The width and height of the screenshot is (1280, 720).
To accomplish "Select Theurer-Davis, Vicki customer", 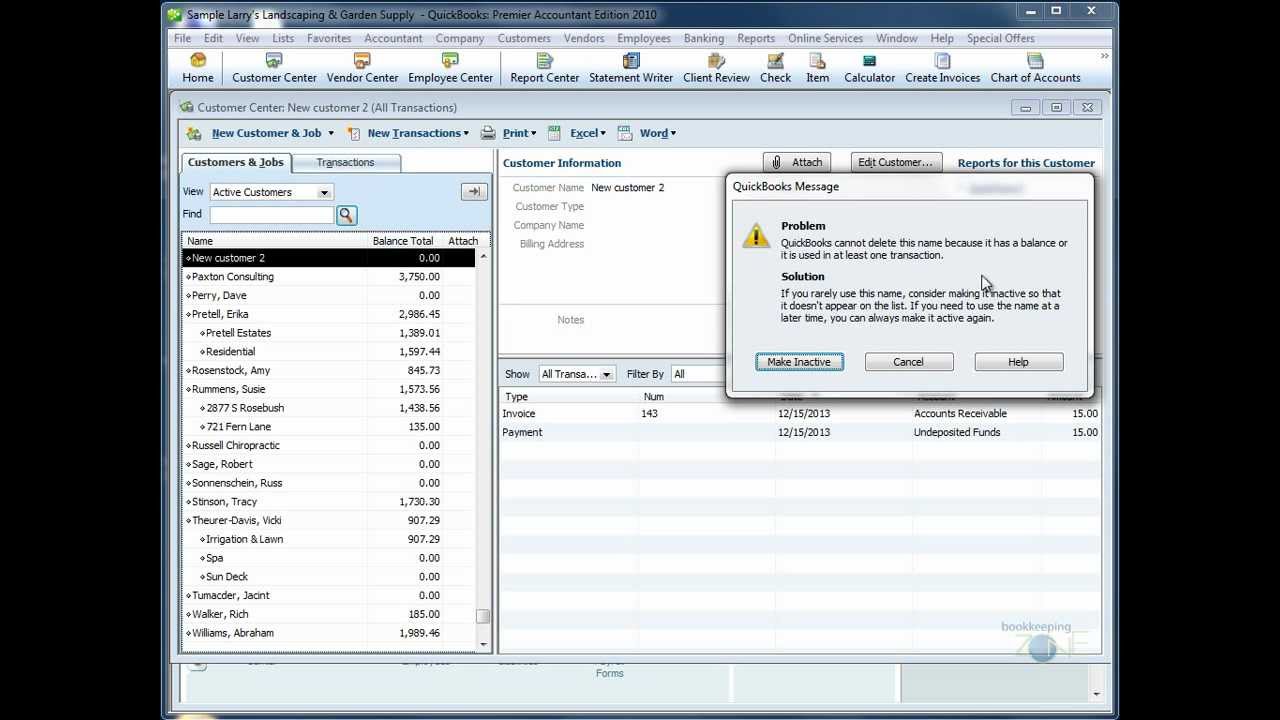I will tap(329, 520).
